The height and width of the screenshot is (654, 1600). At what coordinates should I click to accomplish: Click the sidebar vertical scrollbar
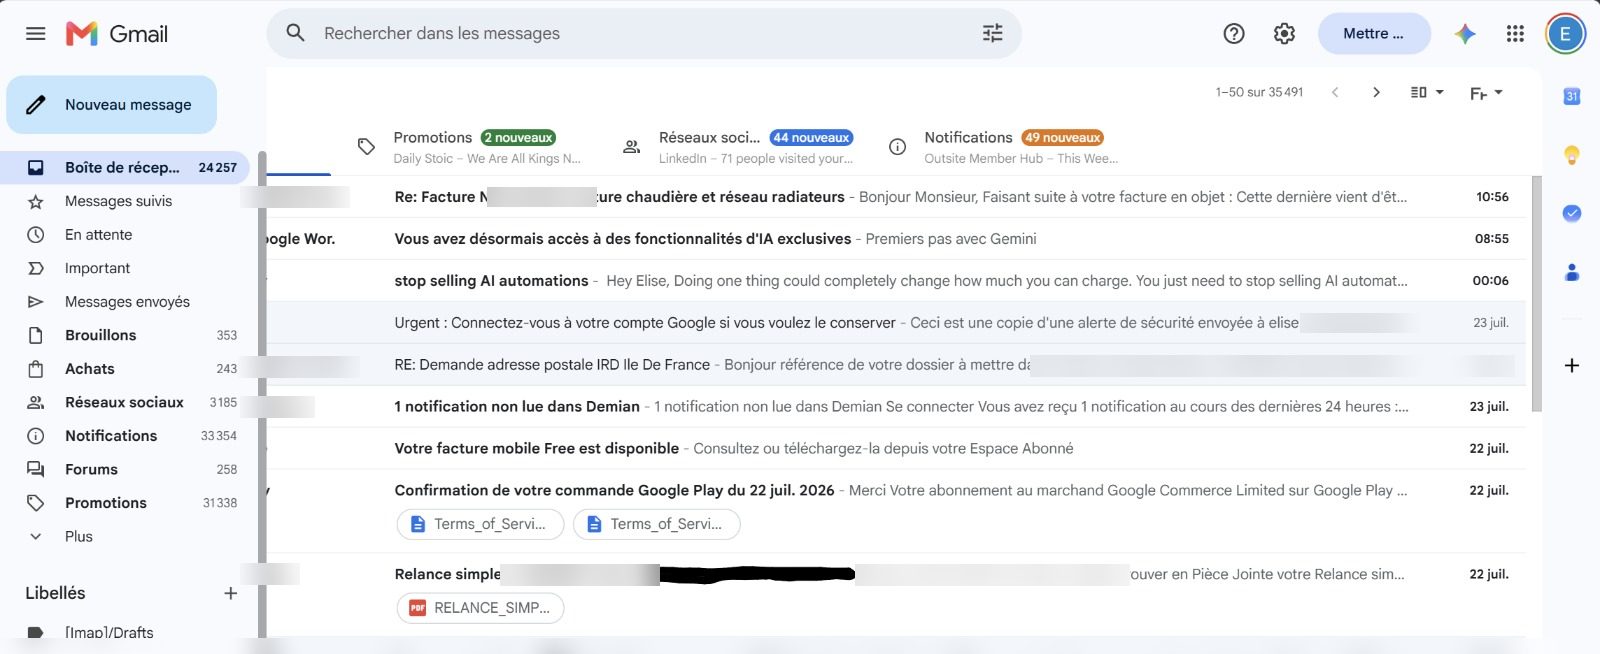tap(262, 395)
